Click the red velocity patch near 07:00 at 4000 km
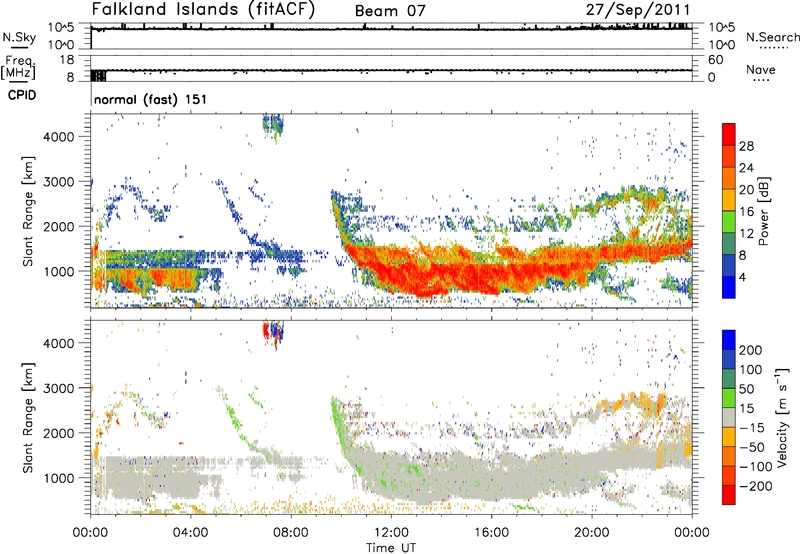Screen dimensions: 800x554 (266, 331)
